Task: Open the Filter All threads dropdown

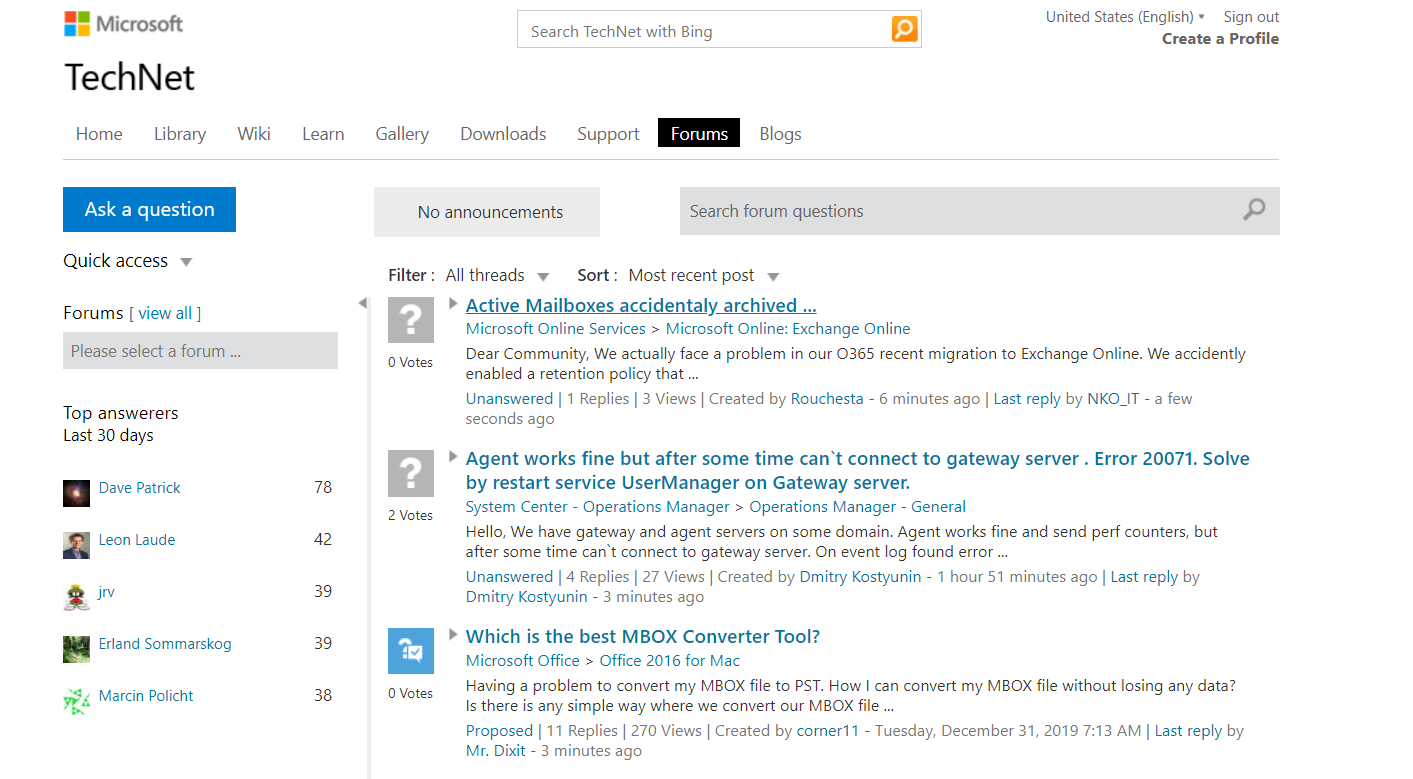Action: [x=497, y=275]
